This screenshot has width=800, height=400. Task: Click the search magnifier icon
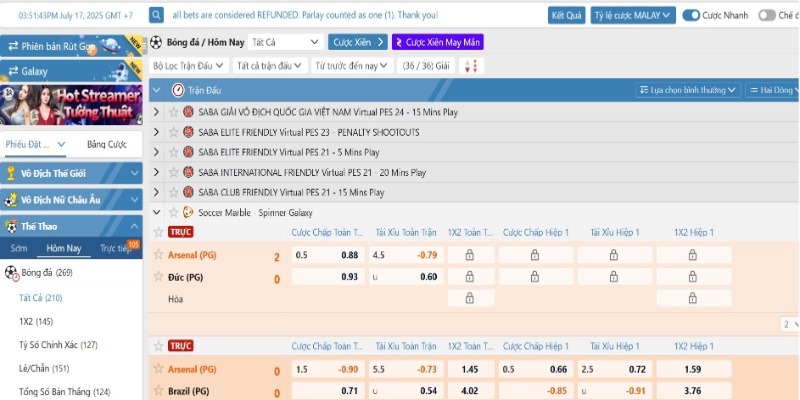158,16
